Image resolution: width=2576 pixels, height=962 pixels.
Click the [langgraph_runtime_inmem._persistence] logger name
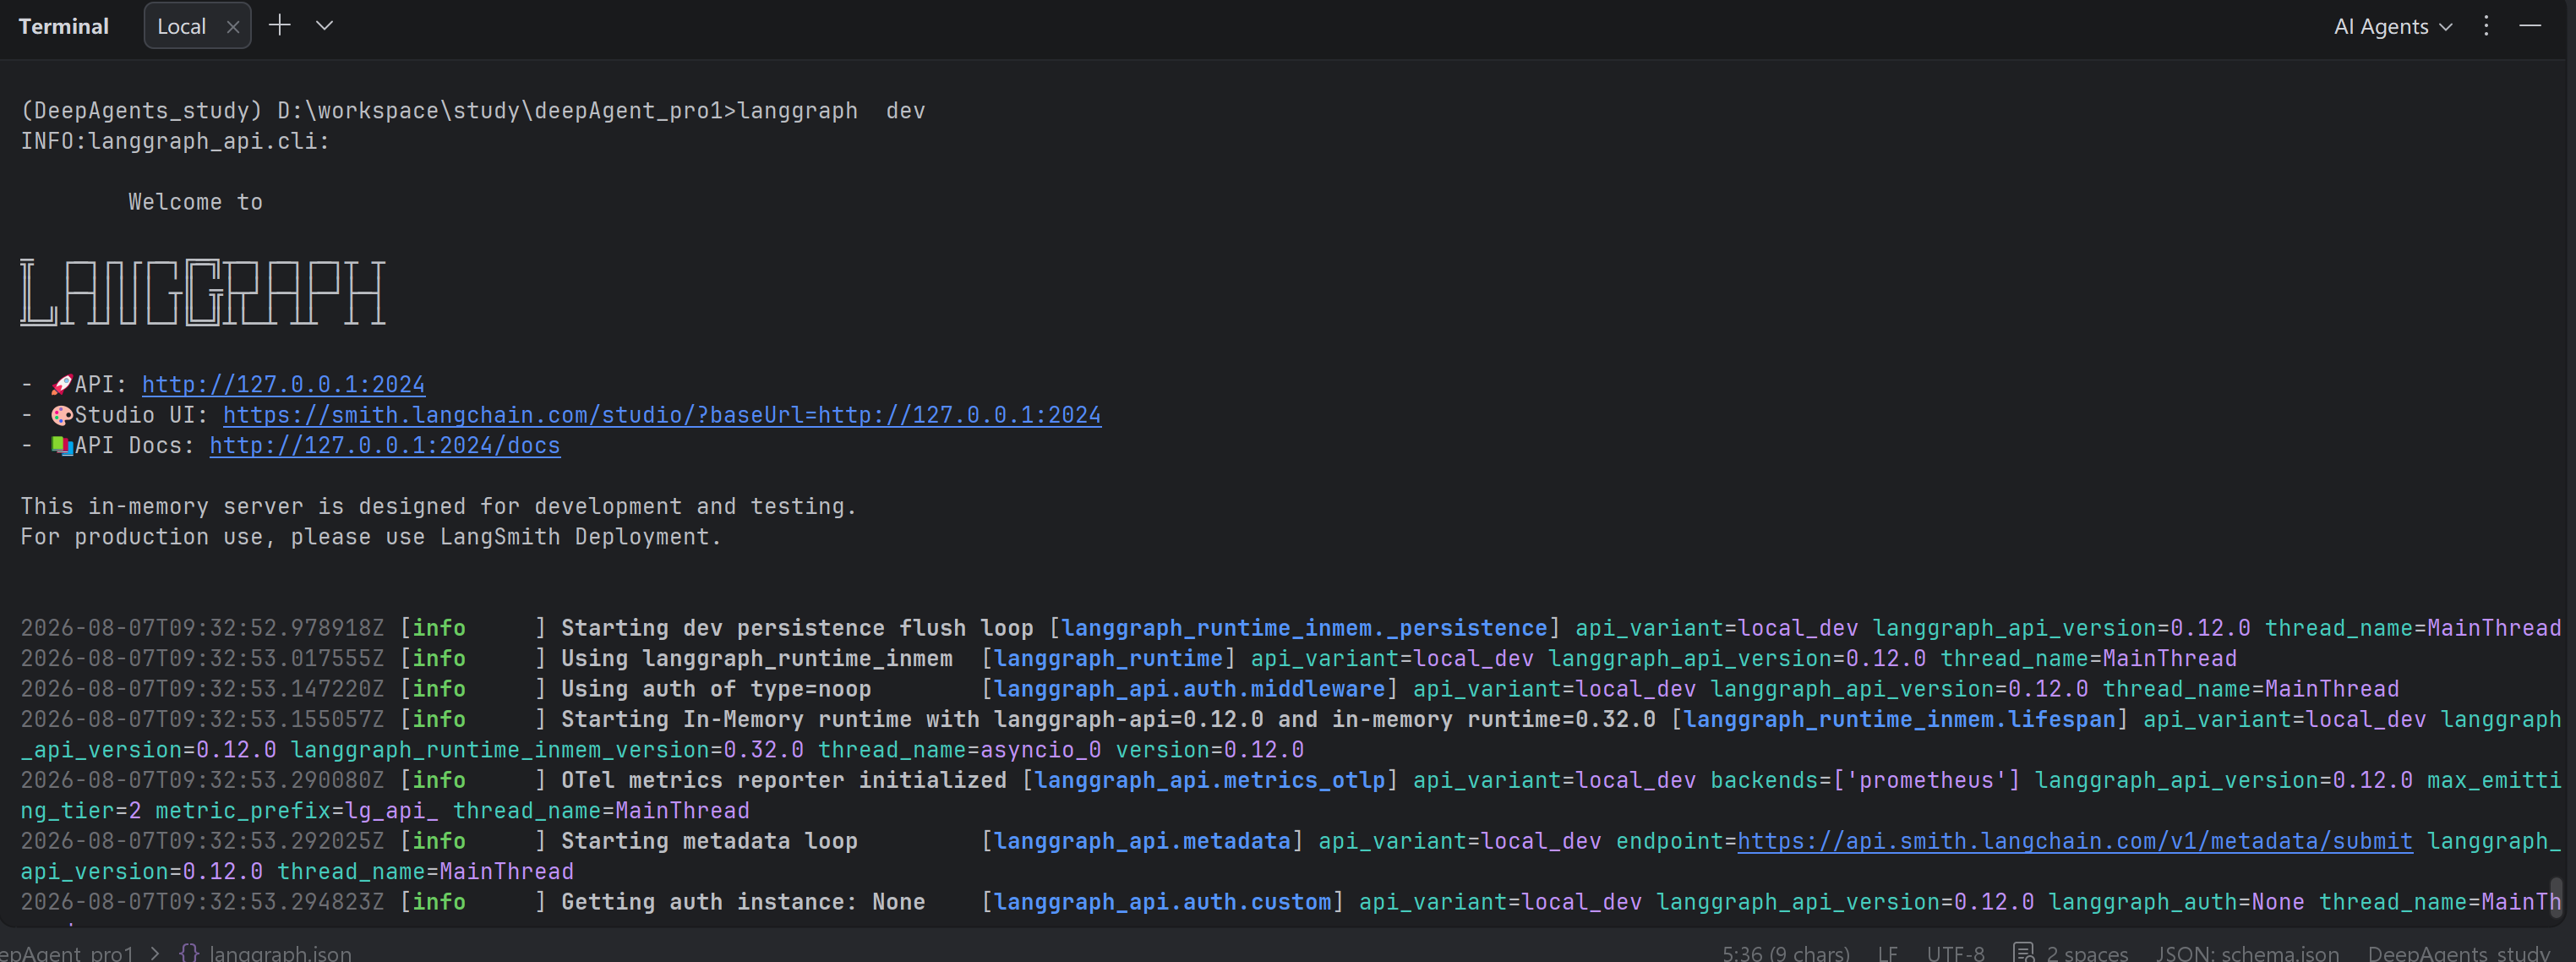tap(1304, 628)
